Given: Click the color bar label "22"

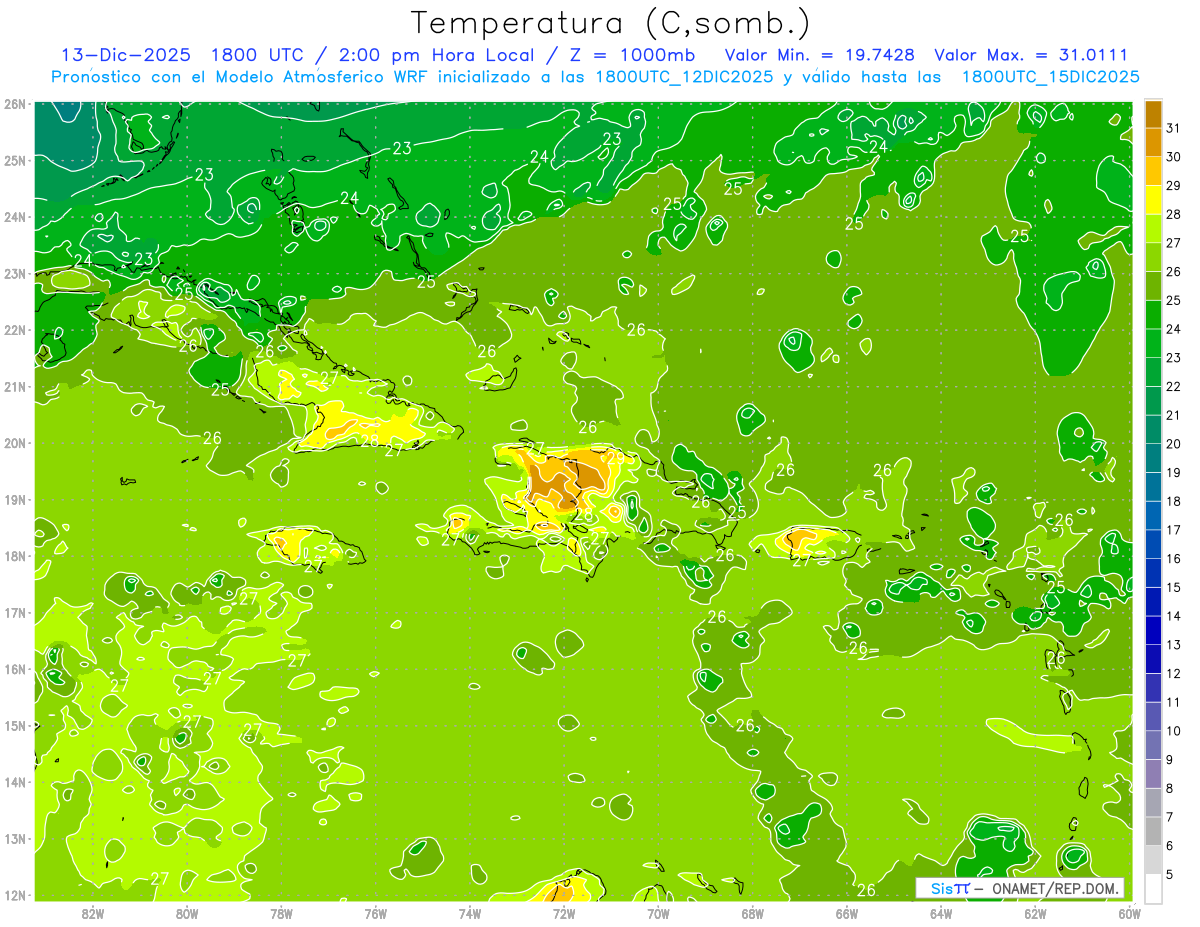Looking at the screenshot, I should tap(1174, 386).
